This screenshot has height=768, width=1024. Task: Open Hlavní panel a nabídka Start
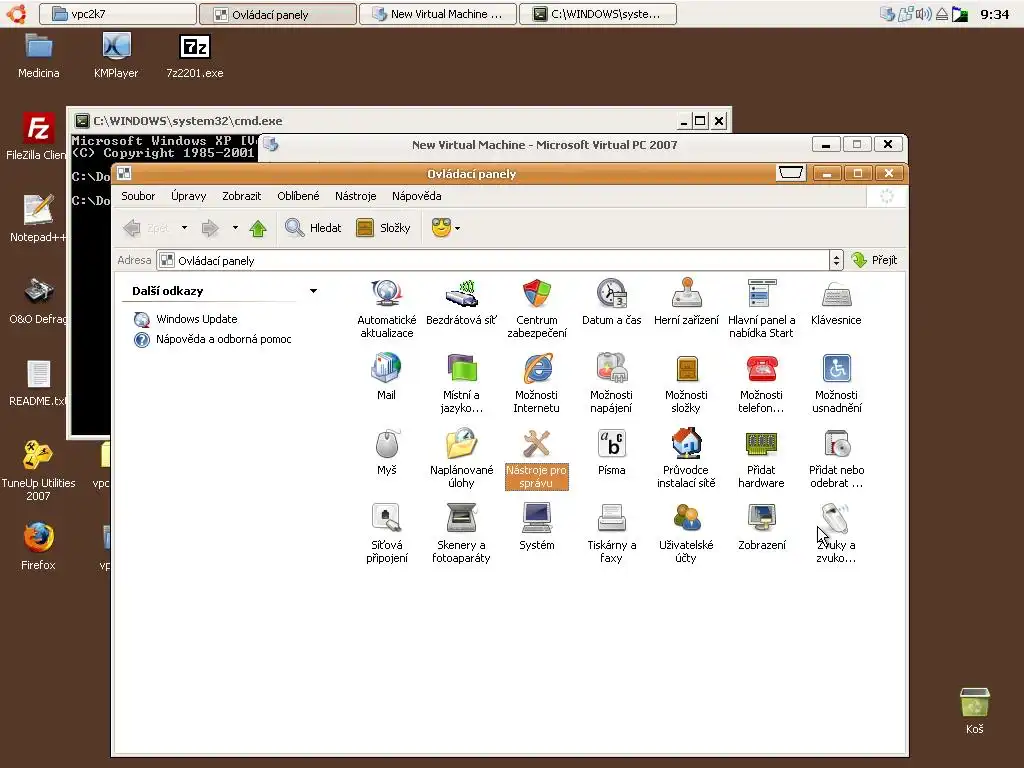(761, 308)
